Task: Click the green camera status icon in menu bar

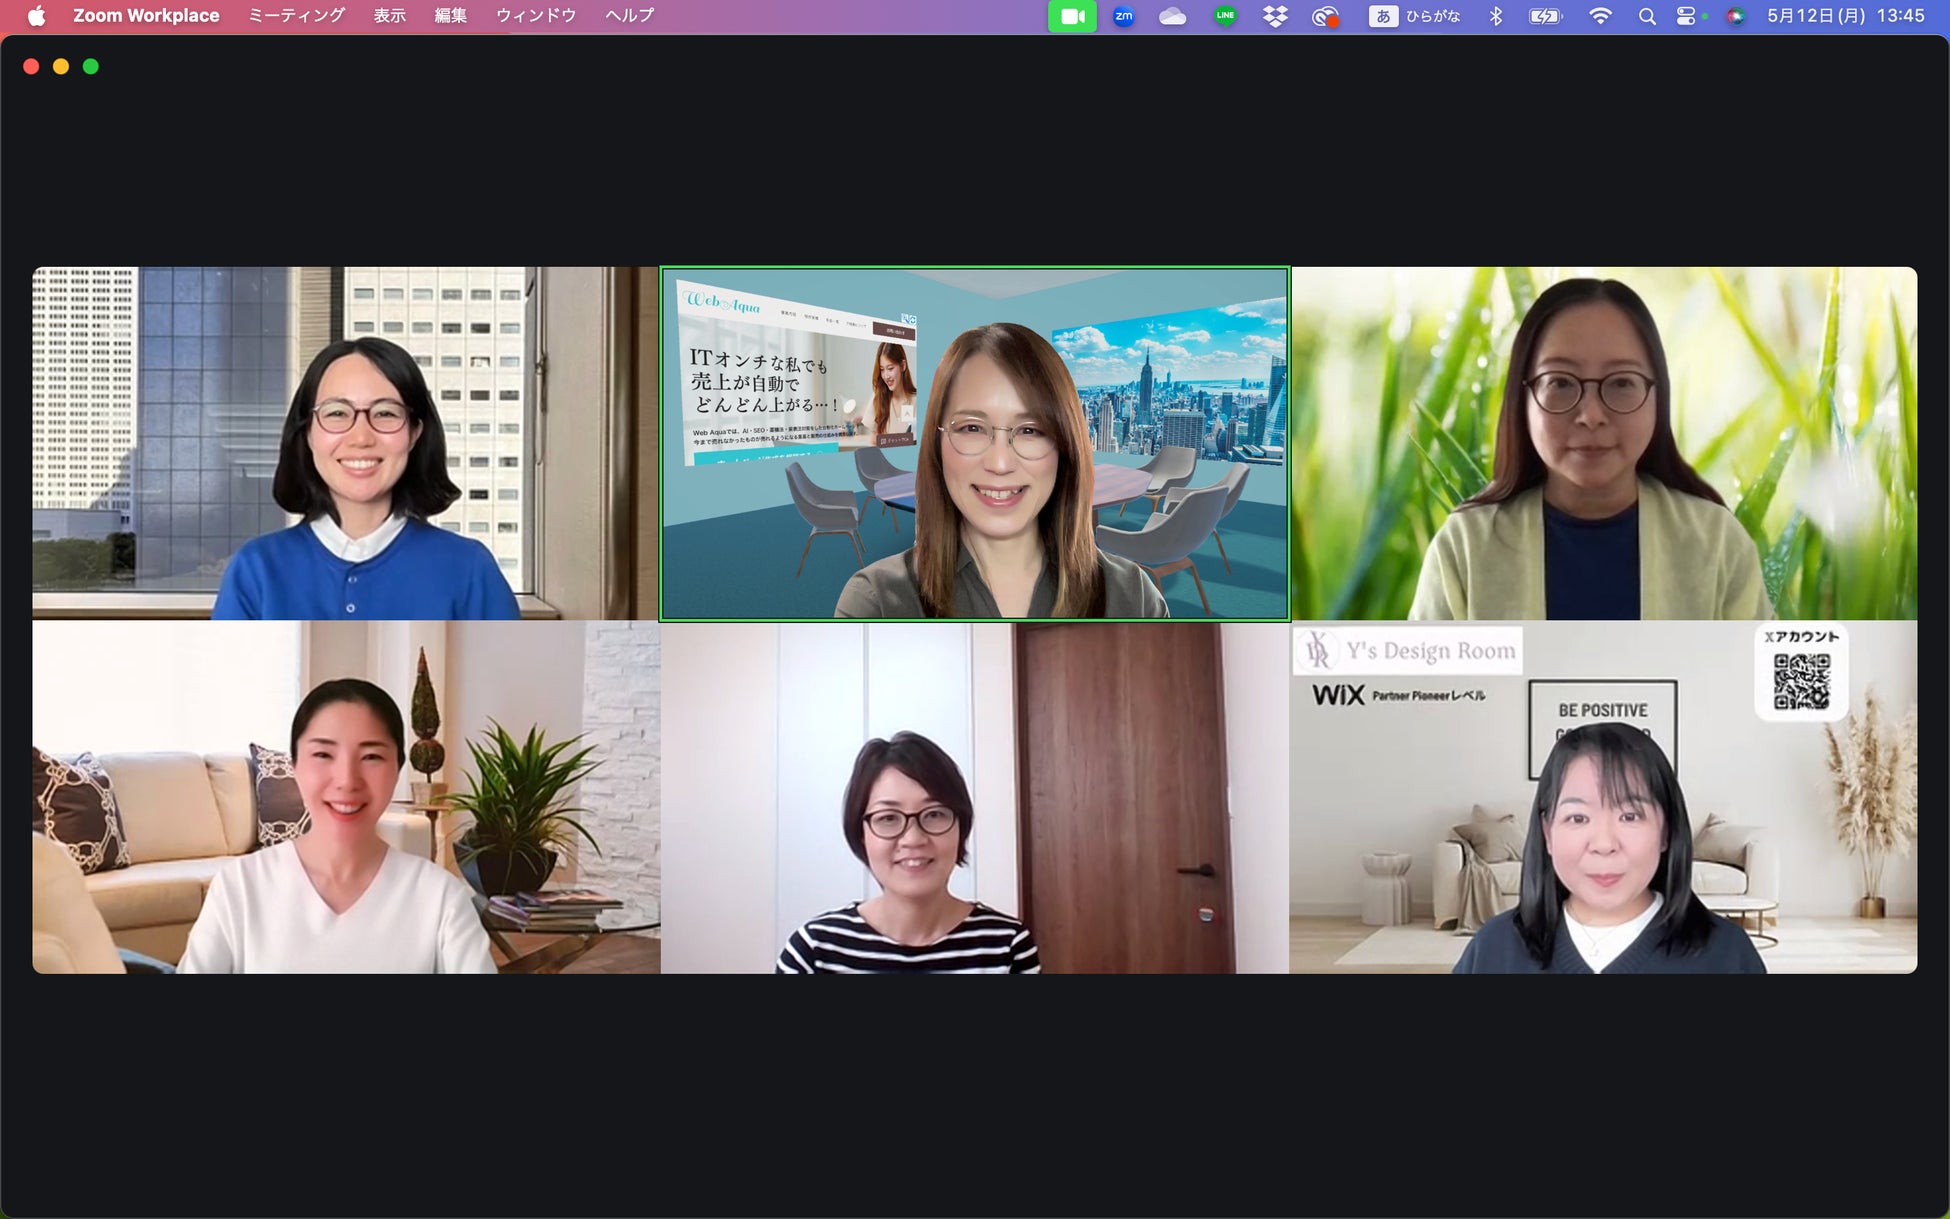Action: pos(1072,16)
